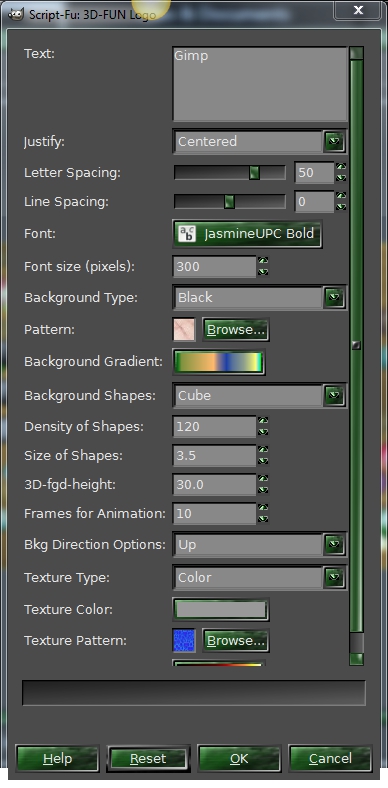The image size is (388, 788).
Task: Click the Help button
Action: point(57,758)
